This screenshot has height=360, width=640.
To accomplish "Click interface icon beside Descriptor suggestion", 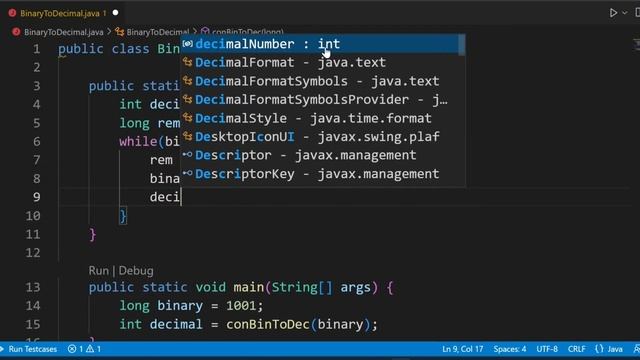I will coord(187,155).
